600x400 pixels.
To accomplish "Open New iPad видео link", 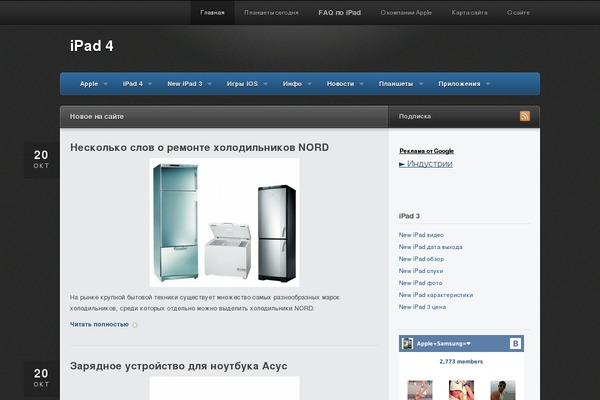I will click(421, 235).
